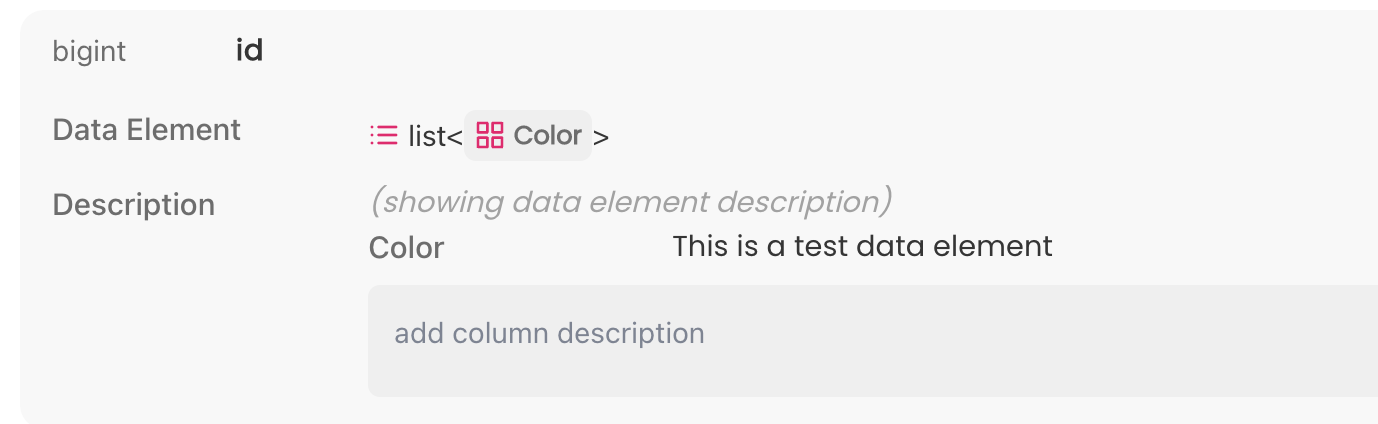Viewport: 1378px width, 424px height.
Task: Click the Description field label
Action: click(133, 205)
